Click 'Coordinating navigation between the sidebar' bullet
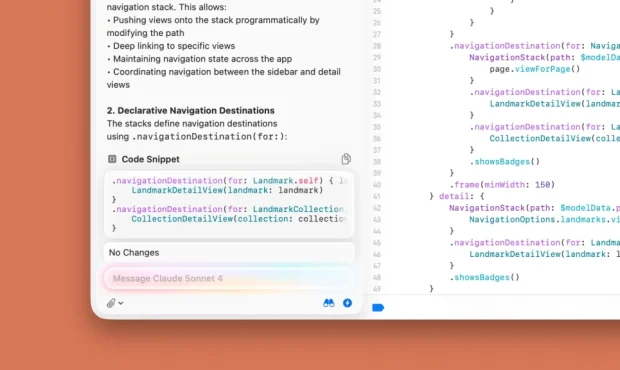 224,78
